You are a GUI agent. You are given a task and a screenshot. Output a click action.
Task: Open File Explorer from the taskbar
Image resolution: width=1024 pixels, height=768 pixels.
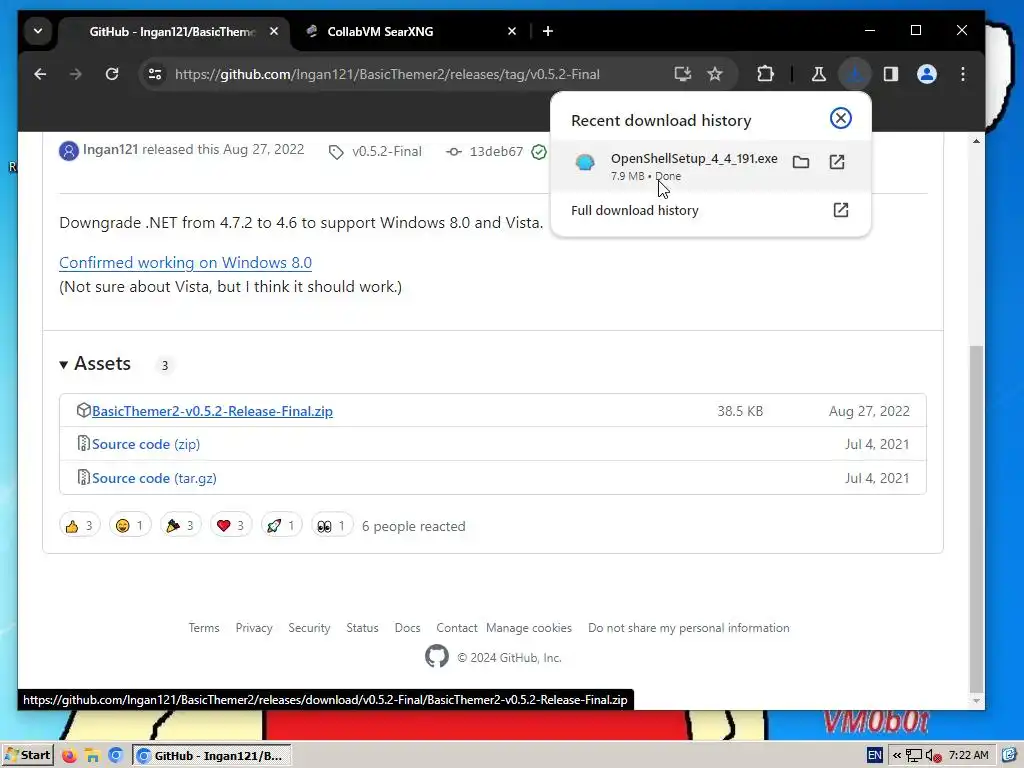(92, 756)
